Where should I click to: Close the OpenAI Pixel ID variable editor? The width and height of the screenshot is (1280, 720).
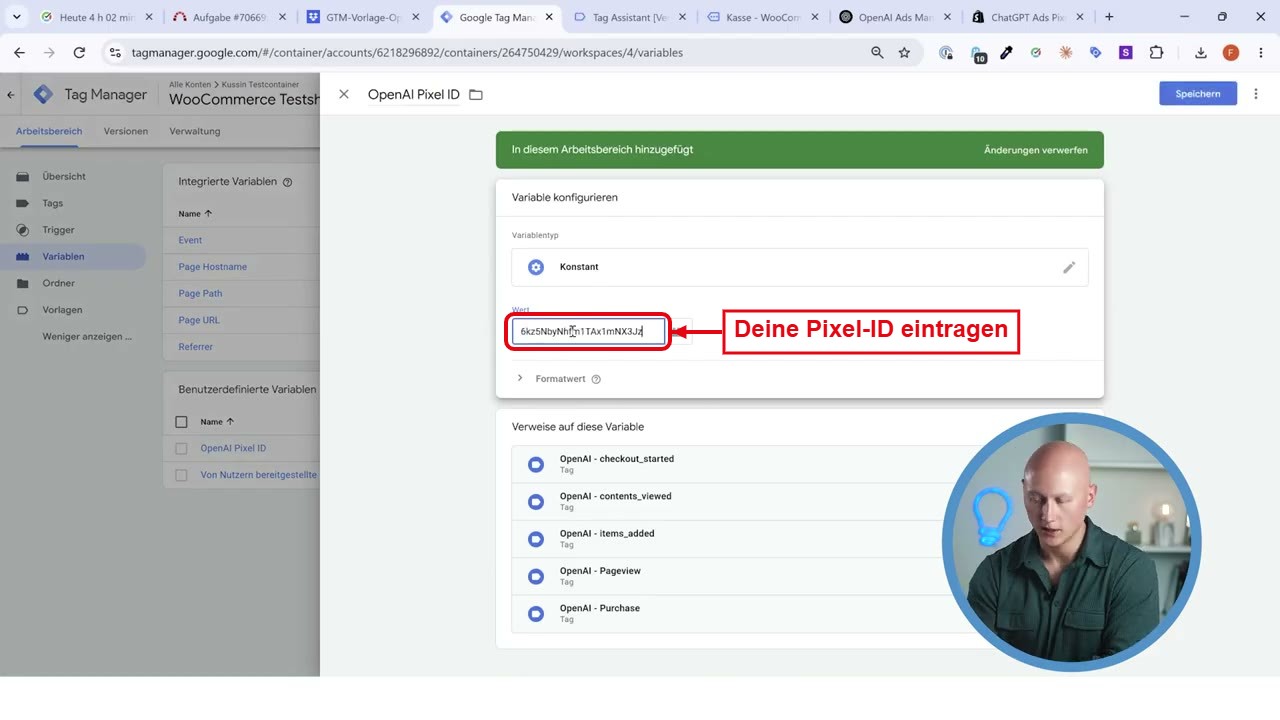coord(344,94)
